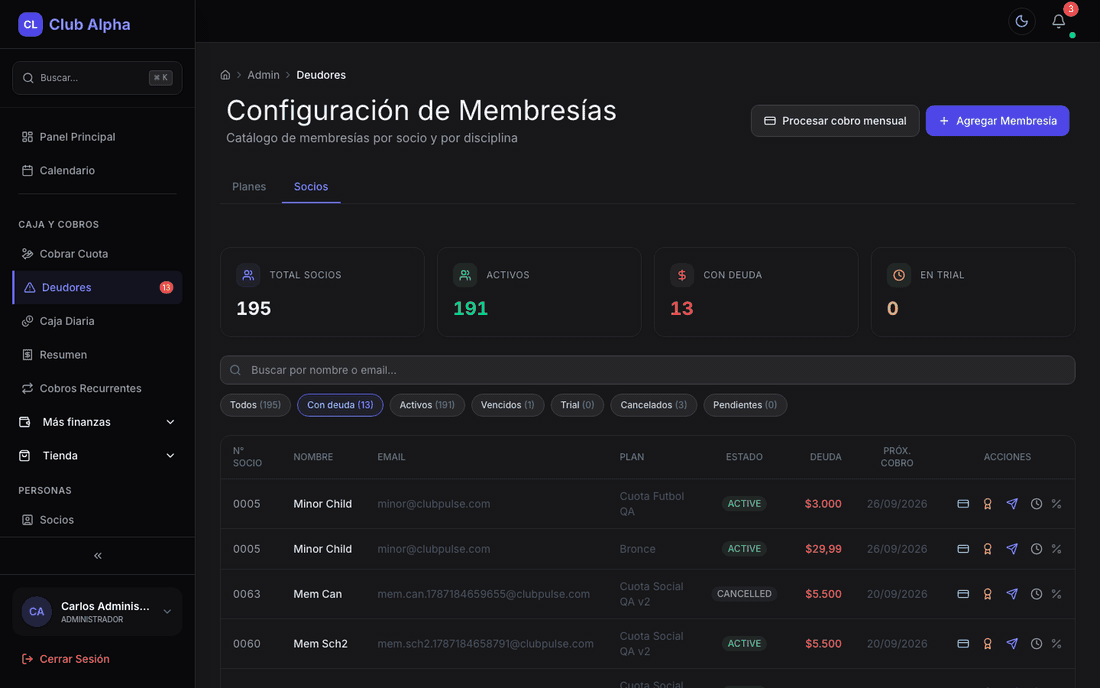Open card payment icon for Mem Can row
This screenshot has width=1100, height=688.
point(963,593)
